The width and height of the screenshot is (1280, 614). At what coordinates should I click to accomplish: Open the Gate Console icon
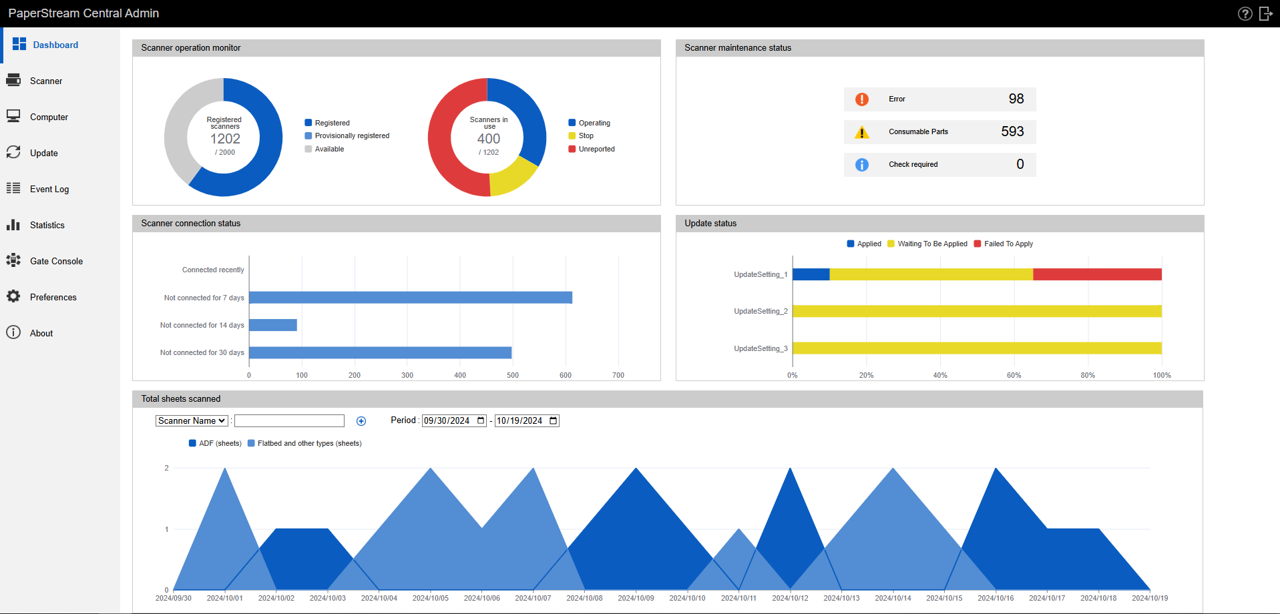point(14,260)
